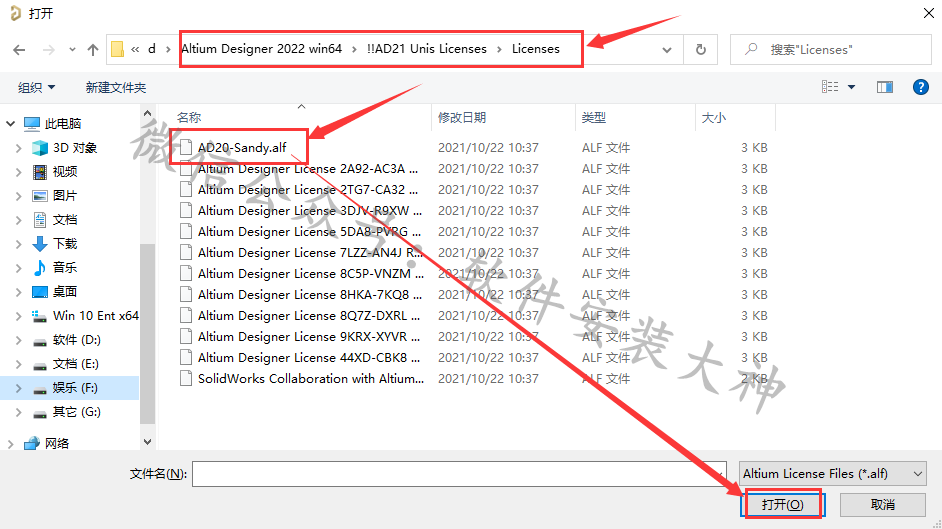The height and width of the screenshot is (529, 942).
Task: Select 娱乐 (F:) drive
Action: coord(74,388)
